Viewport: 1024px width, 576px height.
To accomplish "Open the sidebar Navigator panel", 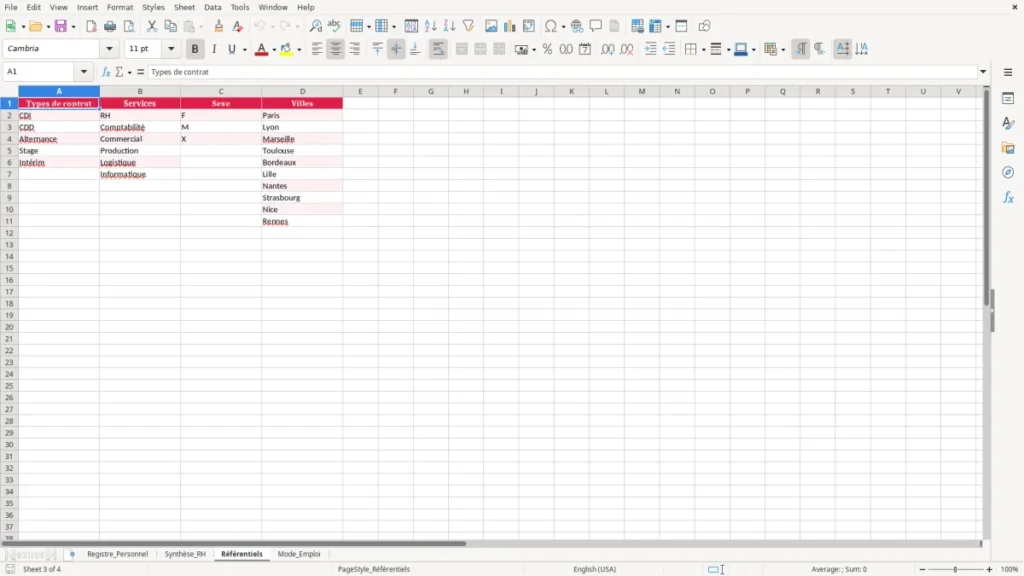I will 1008,172.
